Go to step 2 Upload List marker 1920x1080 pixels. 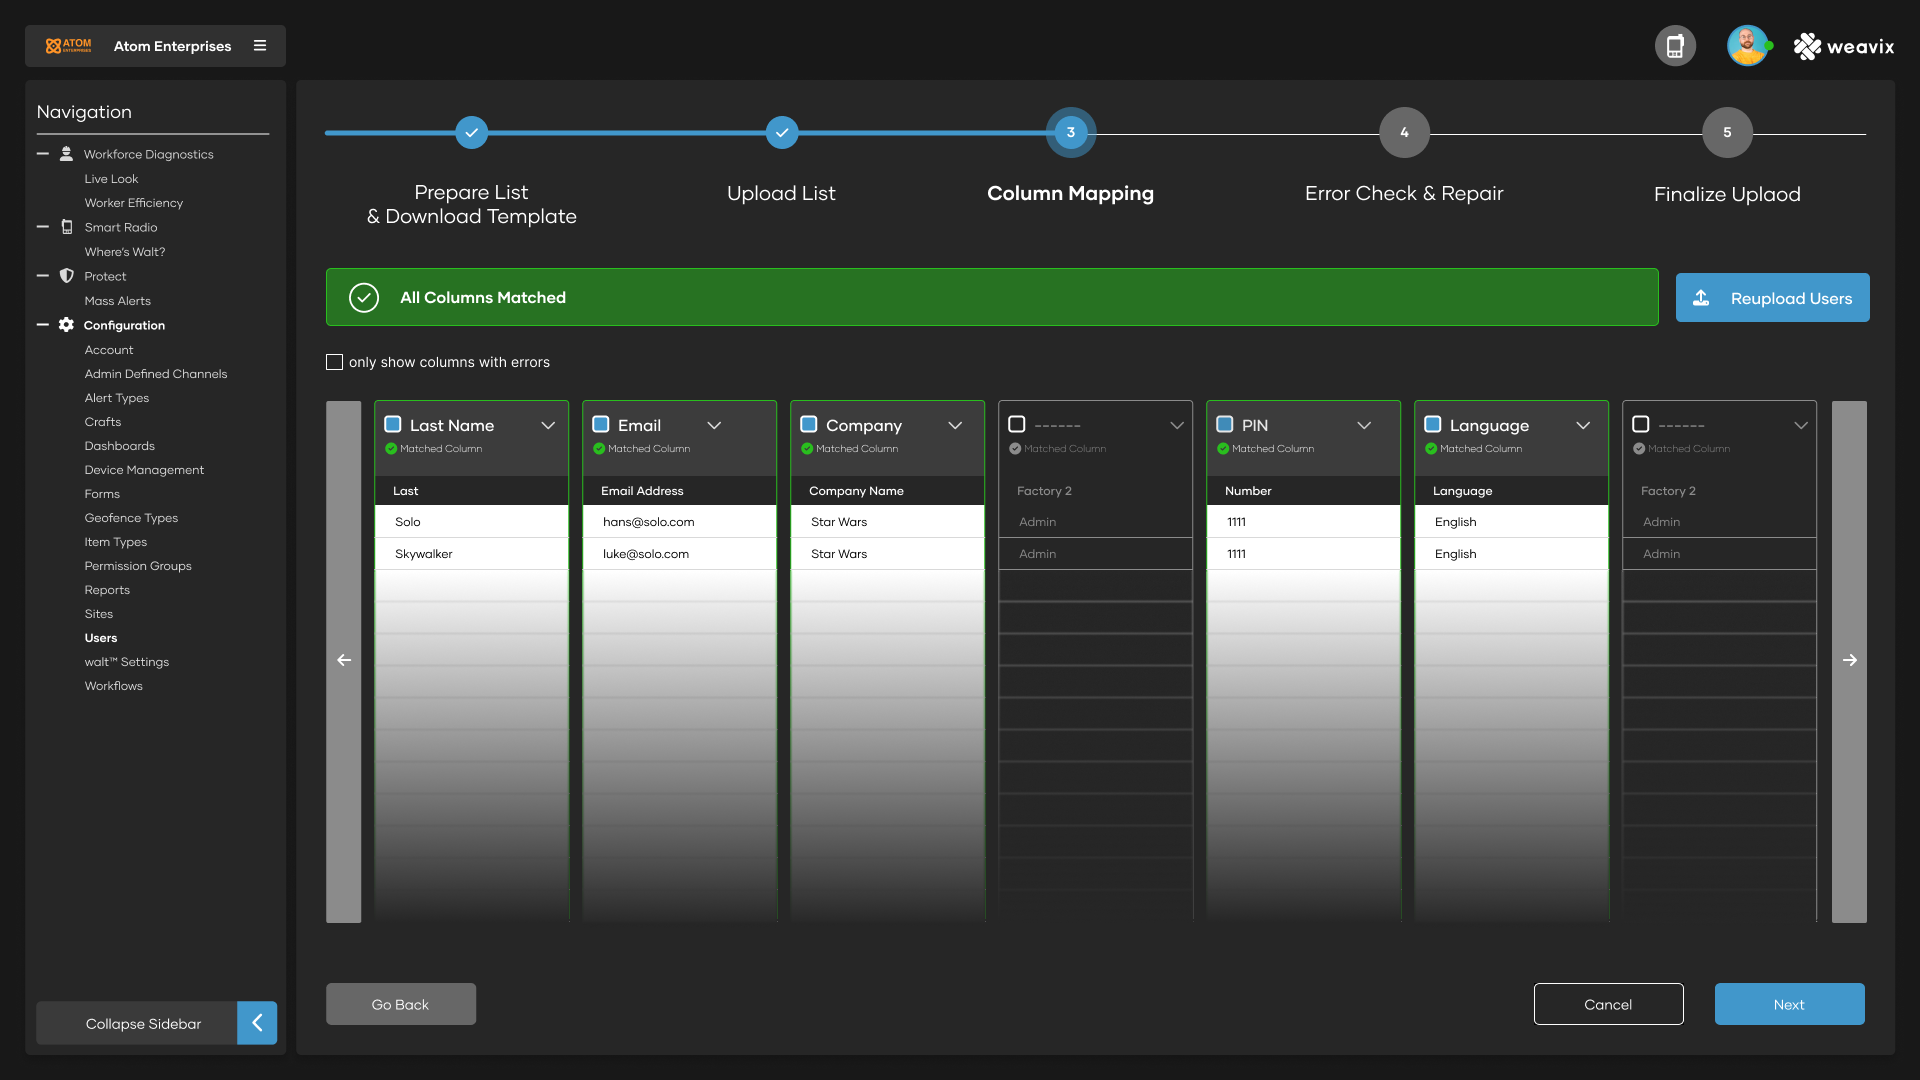782,132
